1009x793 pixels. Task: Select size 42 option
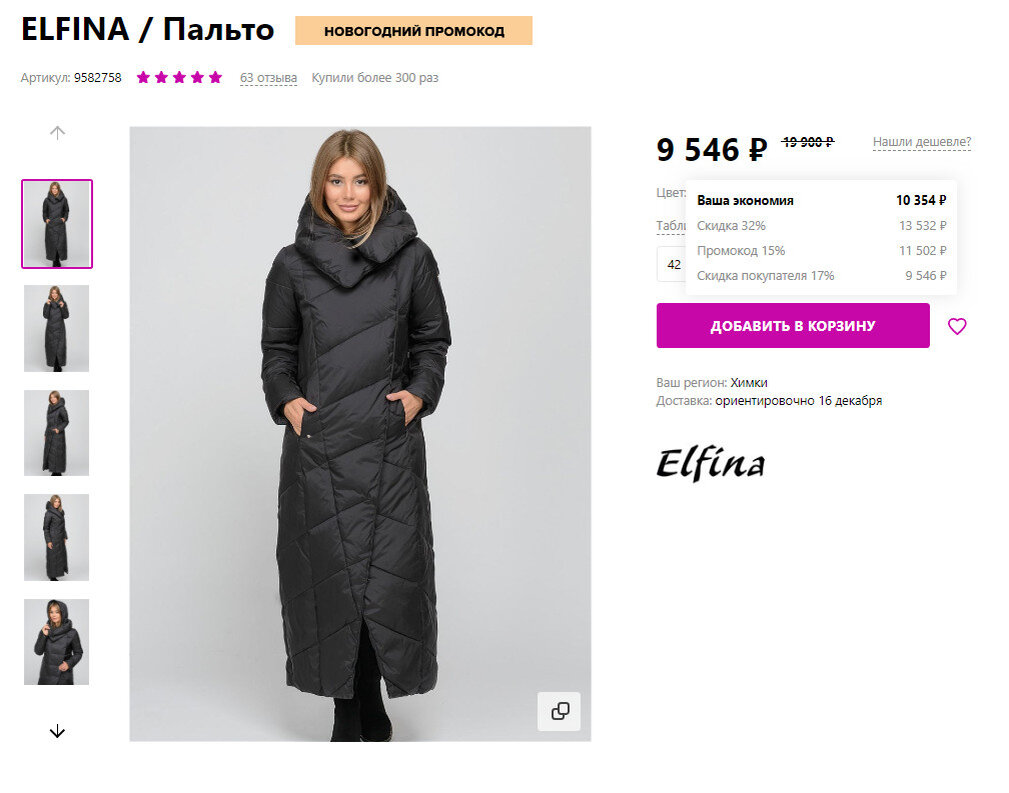(672, 265)
